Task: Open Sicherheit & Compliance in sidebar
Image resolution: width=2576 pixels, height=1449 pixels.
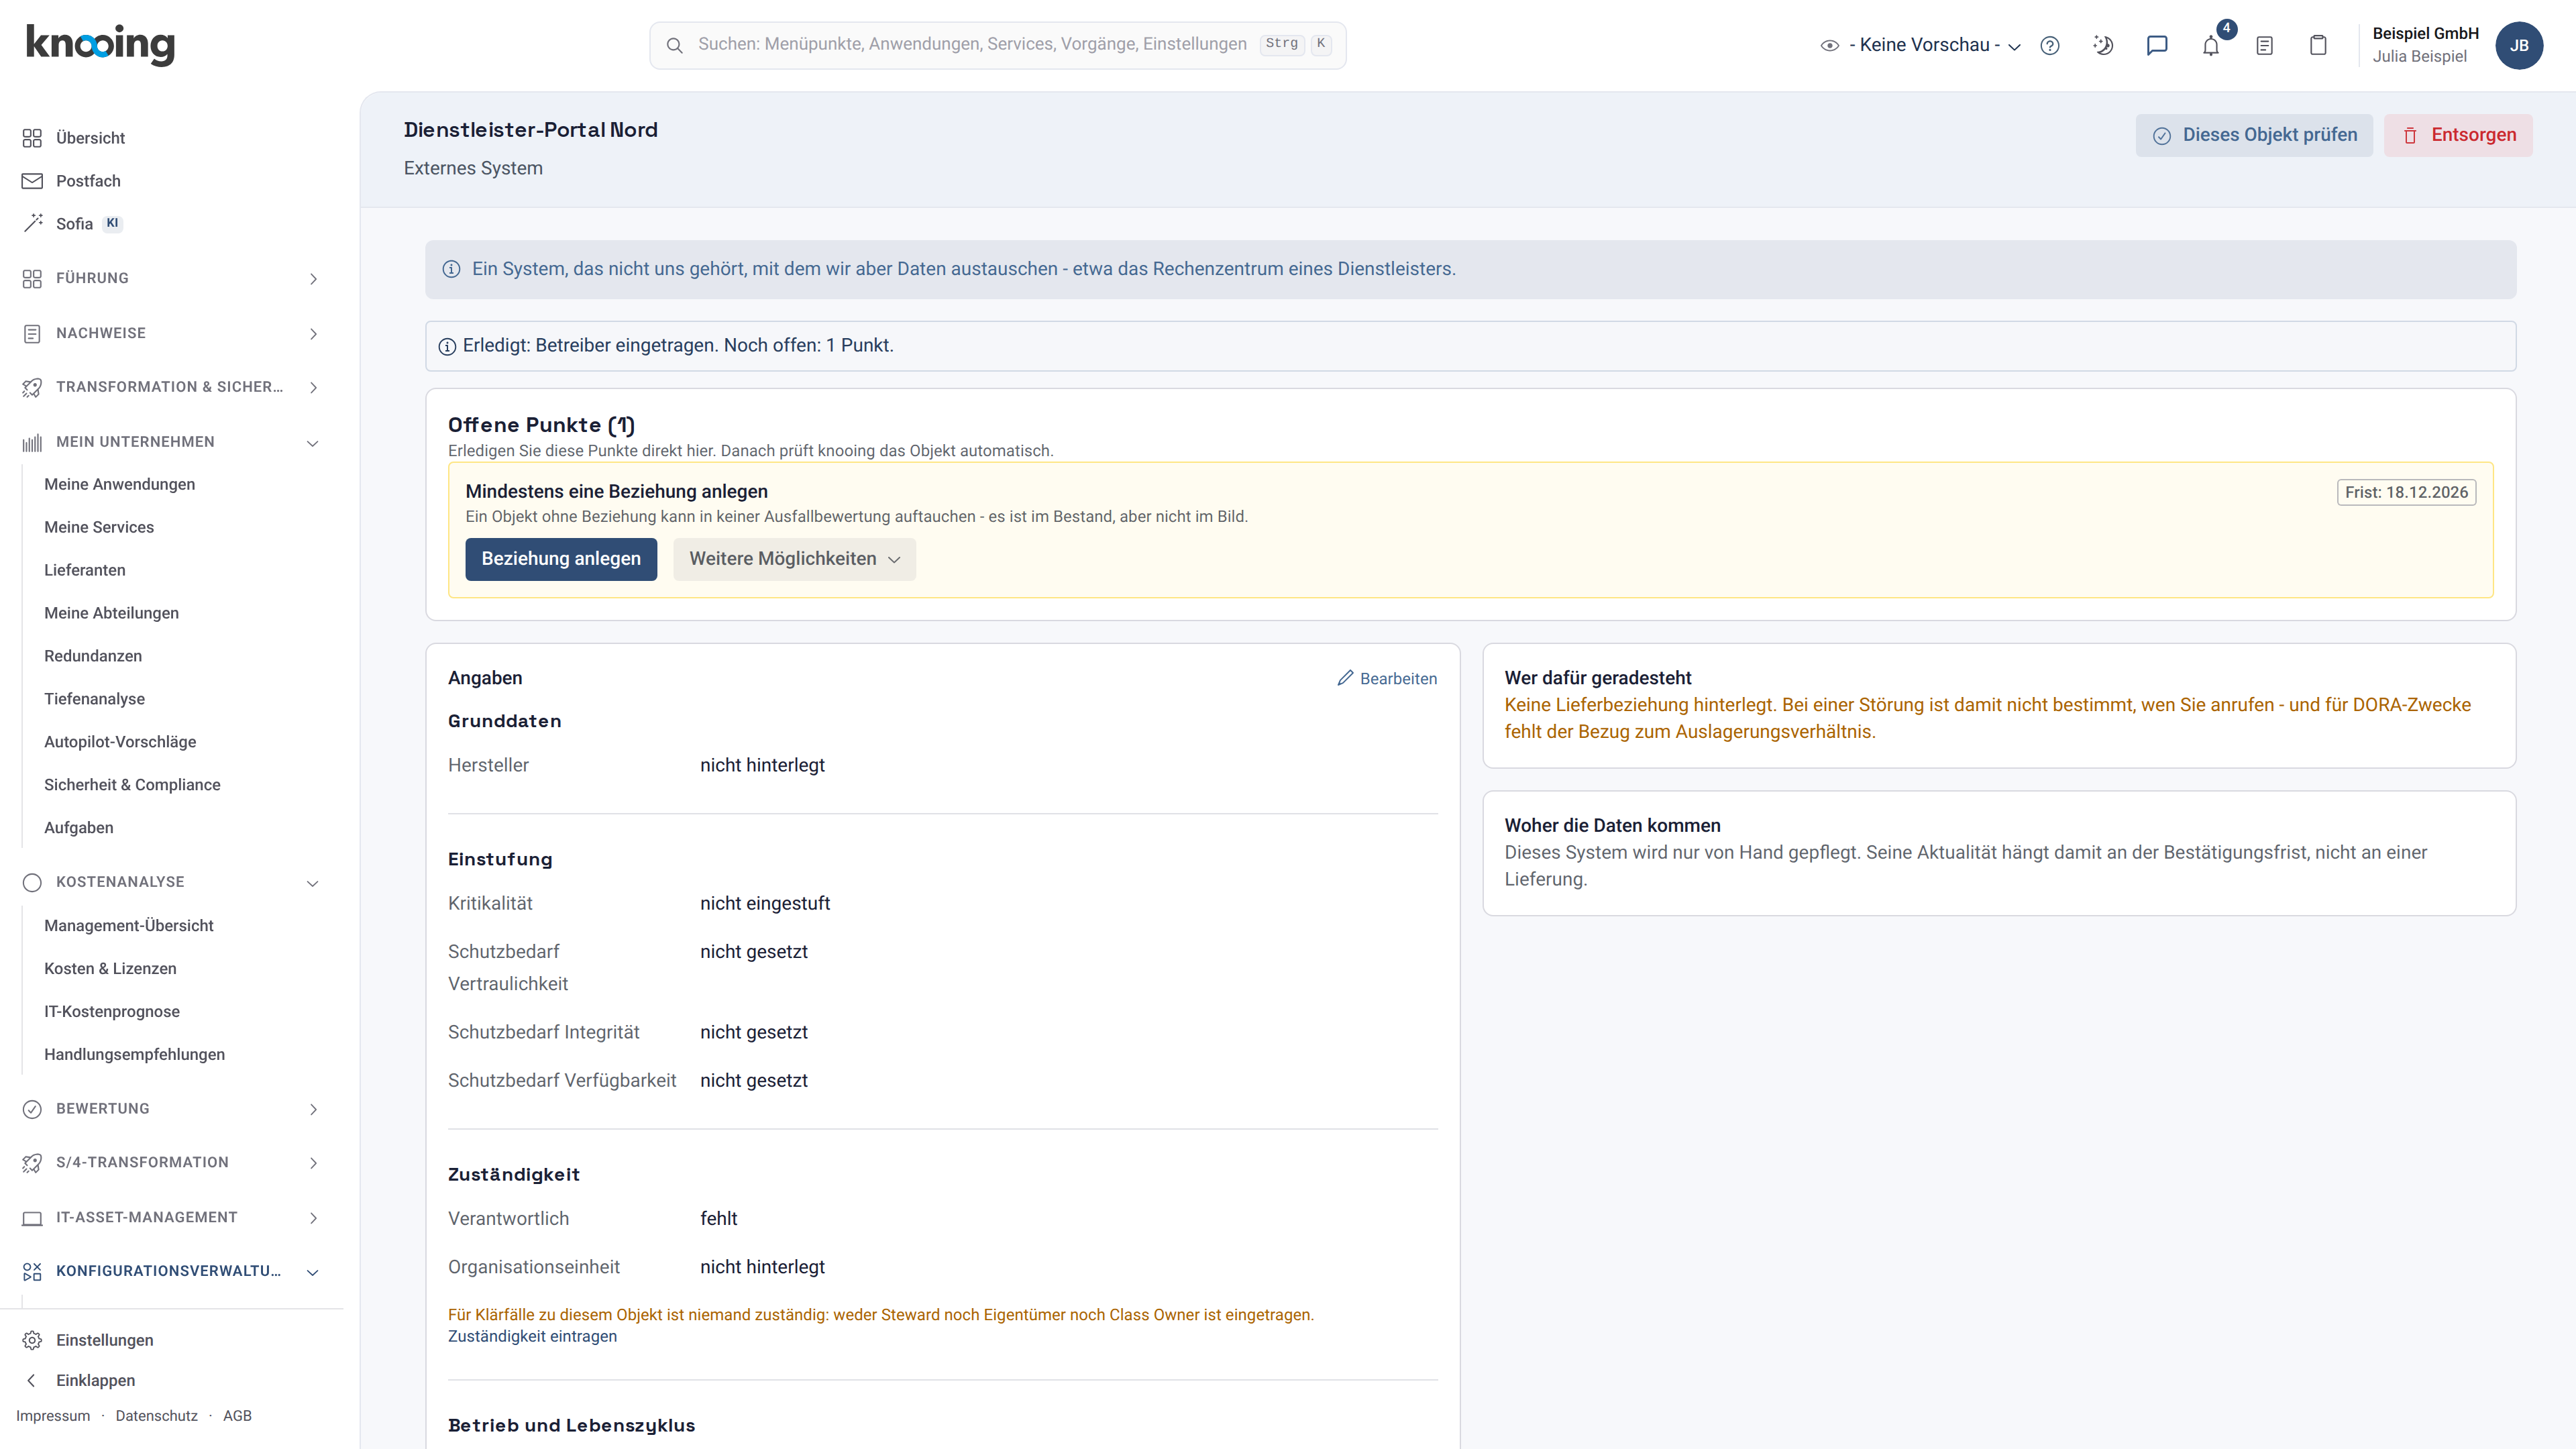Action: pyautogui.click(x=132, y=785)
